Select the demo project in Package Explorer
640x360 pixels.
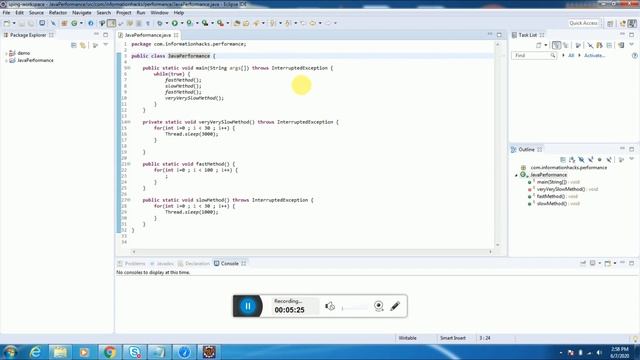coord(24,53)
